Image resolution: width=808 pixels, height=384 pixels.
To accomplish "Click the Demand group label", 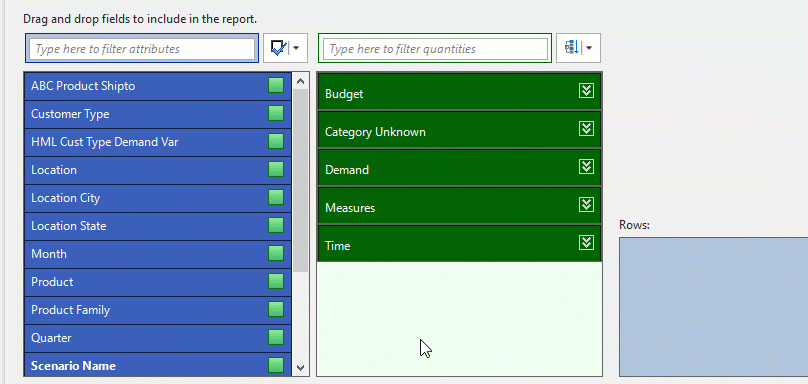I will [x=347, y=170].
